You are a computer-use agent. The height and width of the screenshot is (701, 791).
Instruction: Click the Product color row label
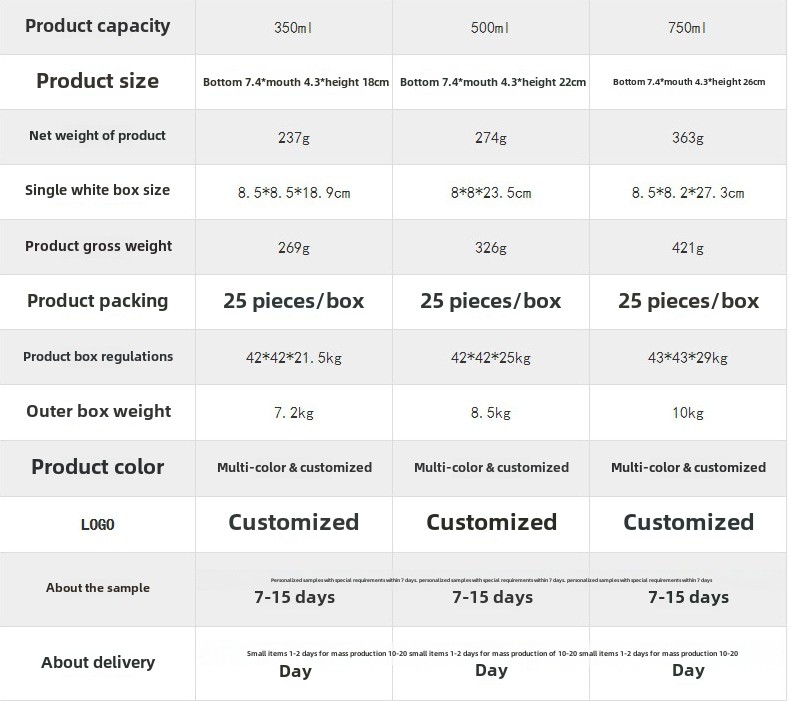(97, 466)
